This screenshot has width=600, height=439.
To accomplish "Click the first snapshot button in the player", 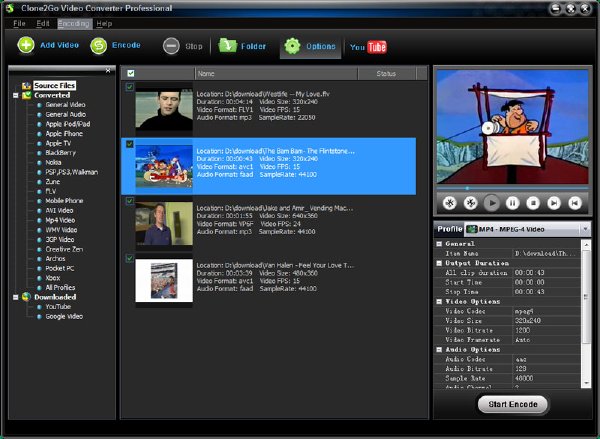I will (450, 203).
